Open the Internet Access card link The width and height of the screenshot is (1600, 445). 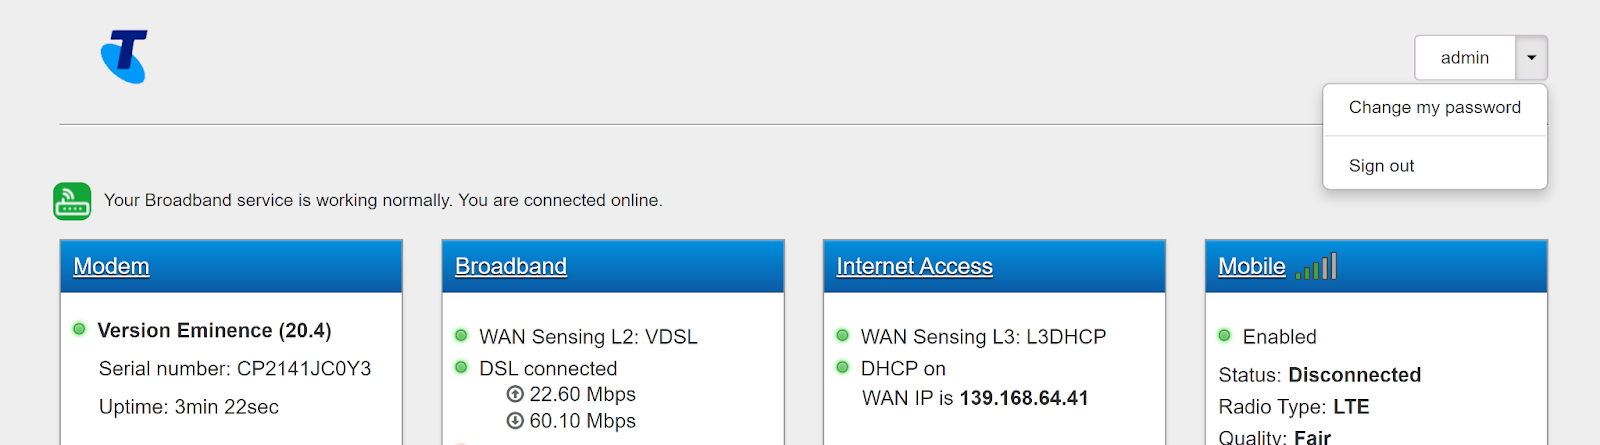[914, 266]
